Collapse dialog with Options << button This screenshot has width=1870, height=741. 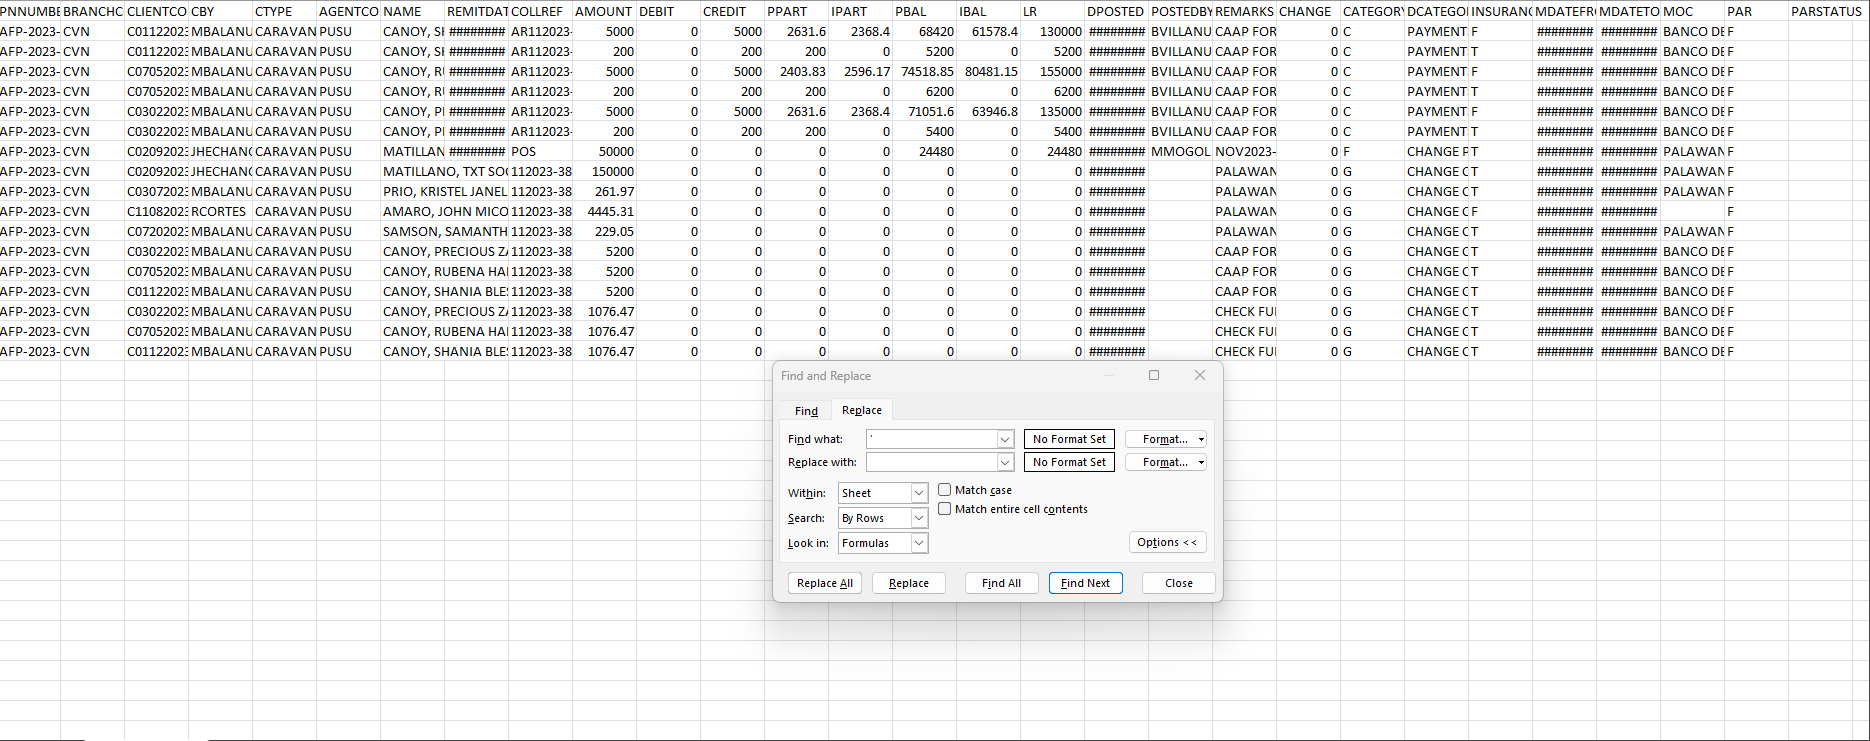coord(1167,542)
